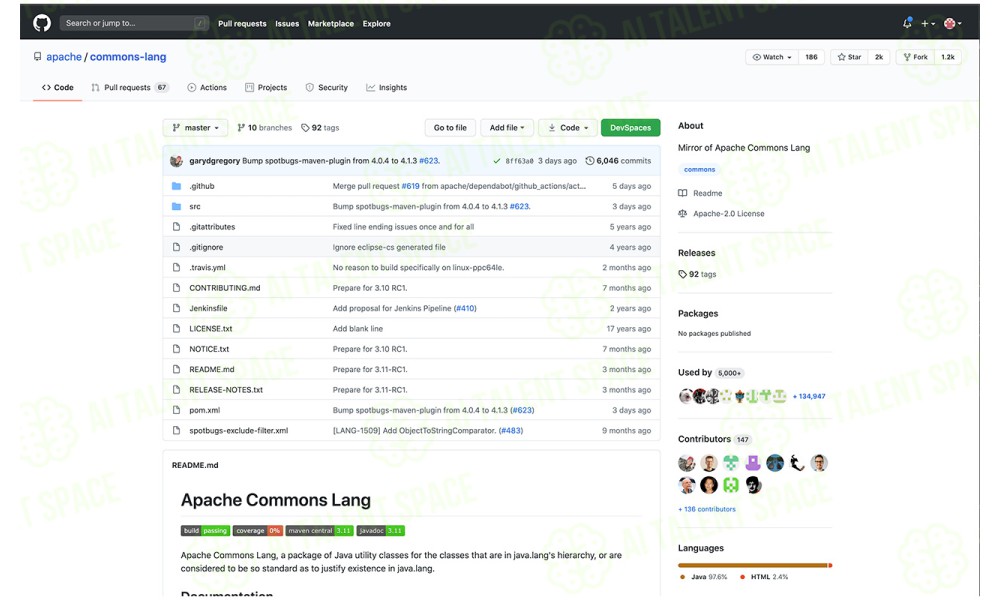This screenshot has width=1000, height=600.
Task: View the 1.2k forks count
Action: coord(948,57)
